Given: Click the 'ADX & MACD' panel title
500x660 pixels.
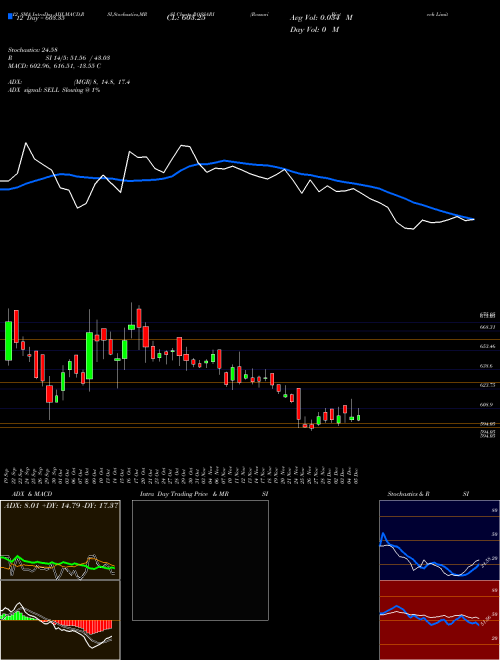Looking at the screenshot, I should pyautogui.click(x=32, y=494).
